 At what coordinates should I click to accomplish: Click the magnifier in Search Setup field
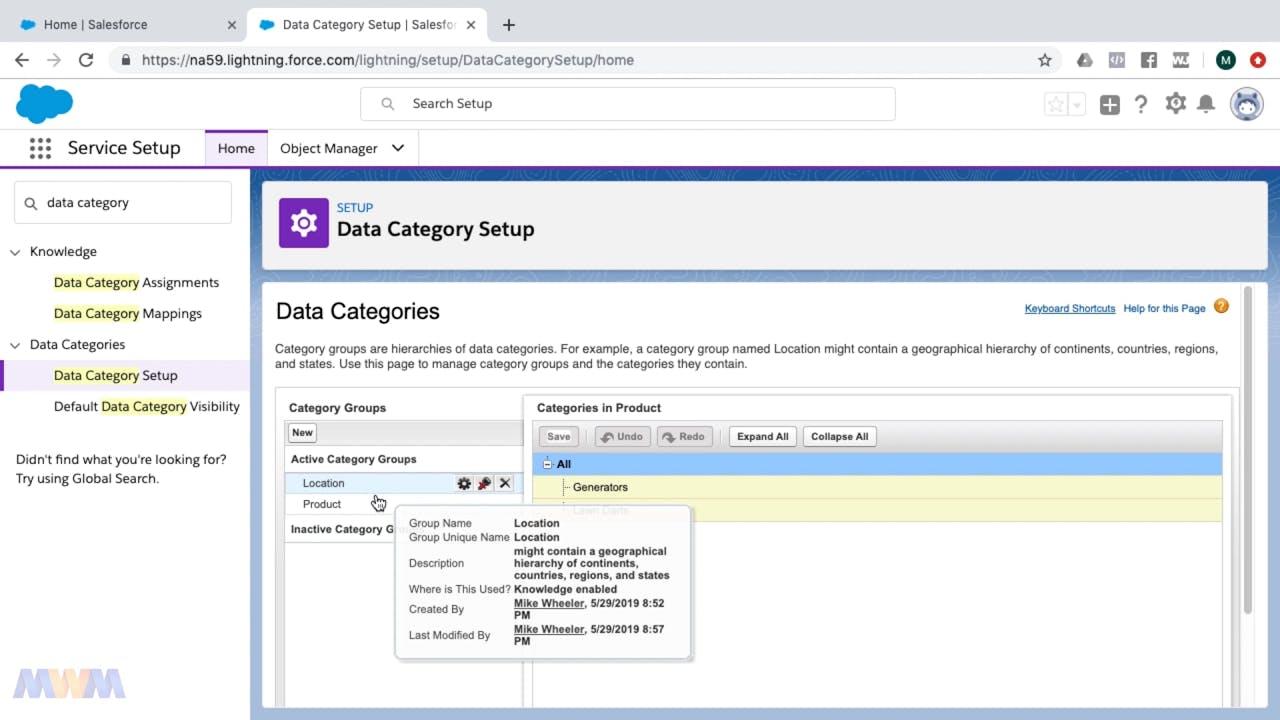point(388,104)
